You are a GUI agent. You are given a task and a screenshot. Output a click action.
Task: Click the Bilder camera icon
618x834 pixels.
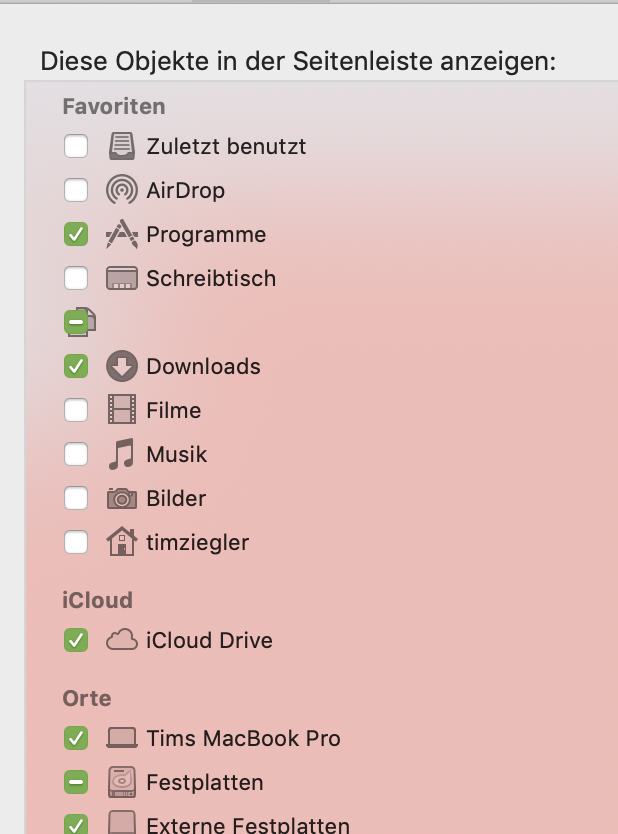point(122,498)
